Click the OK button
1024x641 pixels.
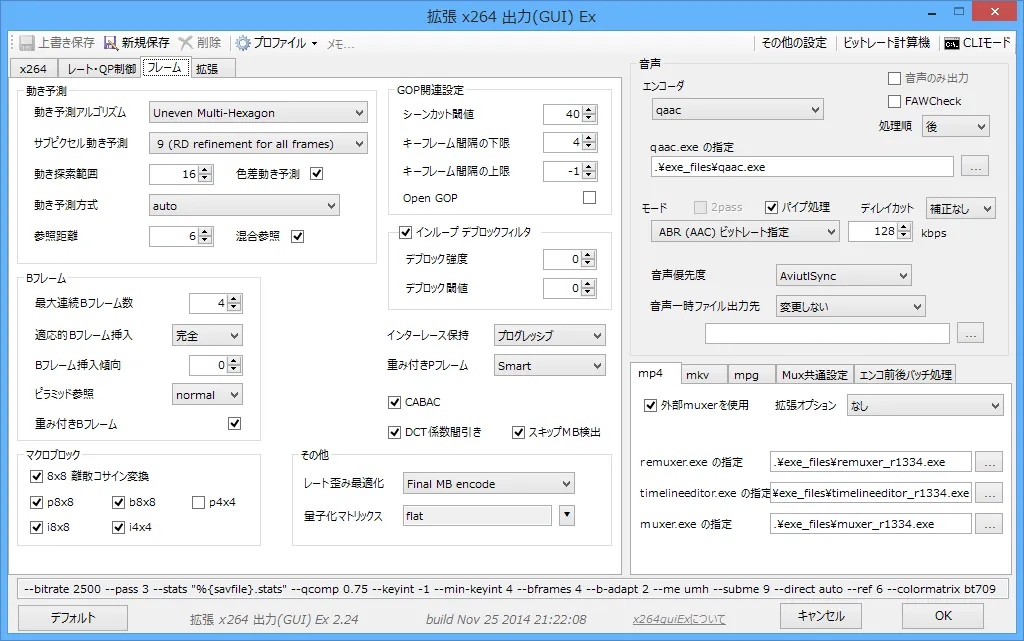[941, 617]
